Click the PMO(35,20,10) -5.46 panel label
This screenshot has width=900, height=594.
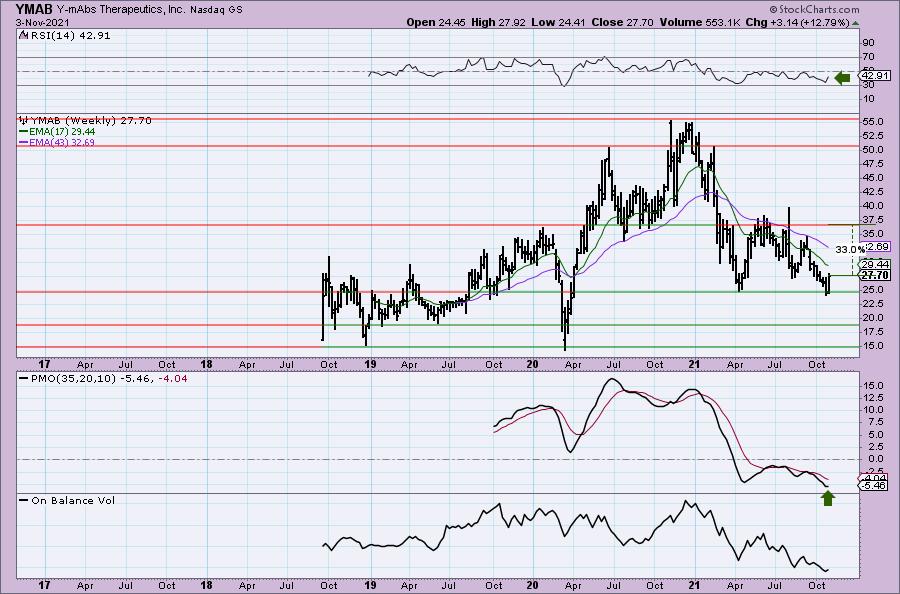(x=85, y=379)
